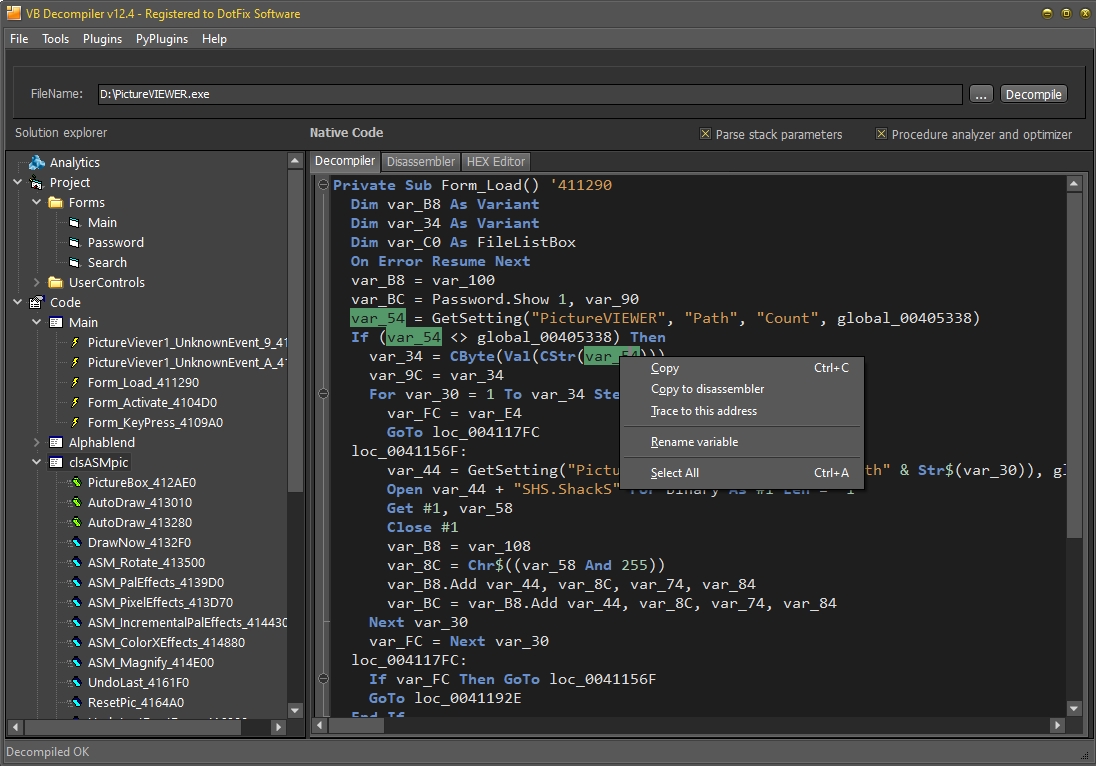Click the PictureViever1_UnknownEvent_9 event icon
The image size is (1096, 766).
click(75, 342)
